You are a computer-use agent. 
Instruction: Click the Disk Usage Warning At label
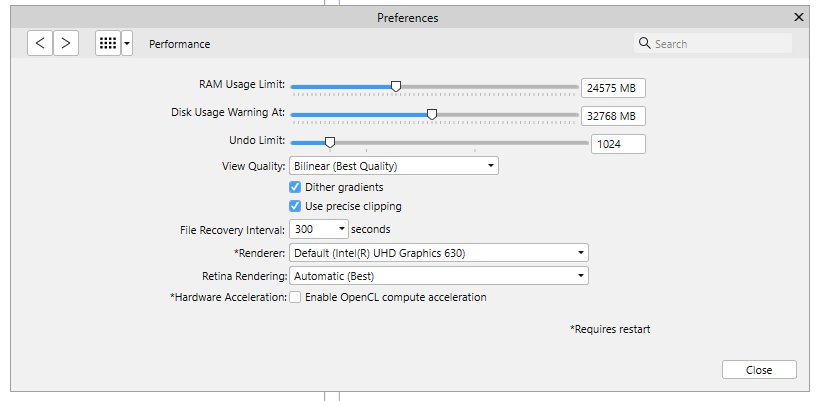[228, 112]
